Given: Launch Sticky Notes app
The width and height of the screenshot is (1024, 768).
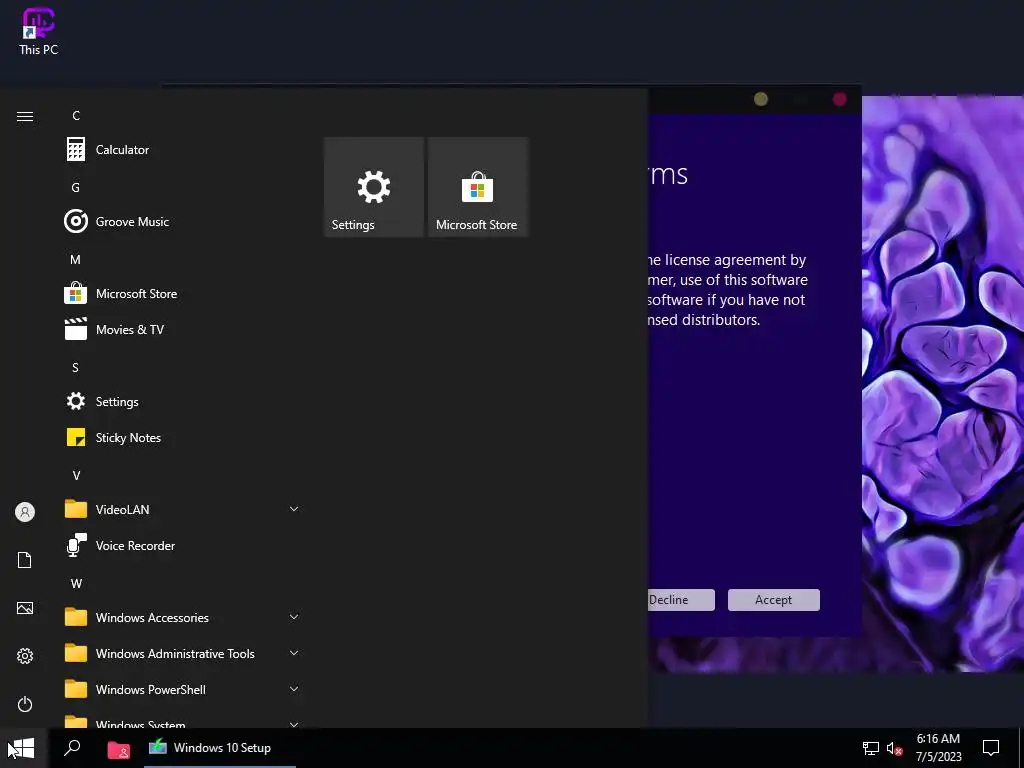Looking at the screenshot, I should tap(183, 438).
